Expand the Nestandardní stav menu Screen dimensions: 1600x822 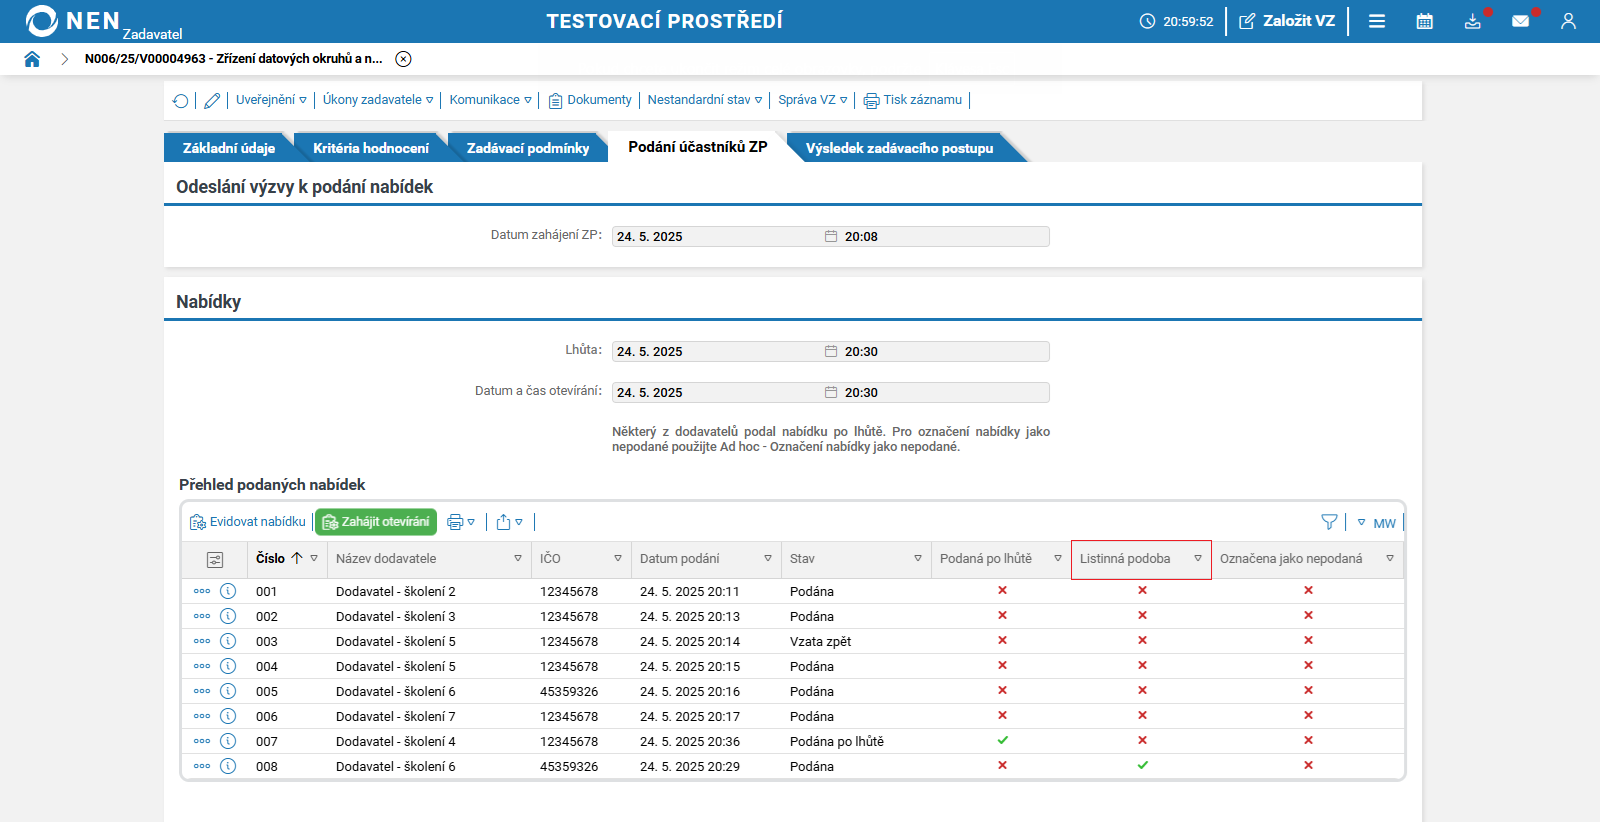[705, 100]
